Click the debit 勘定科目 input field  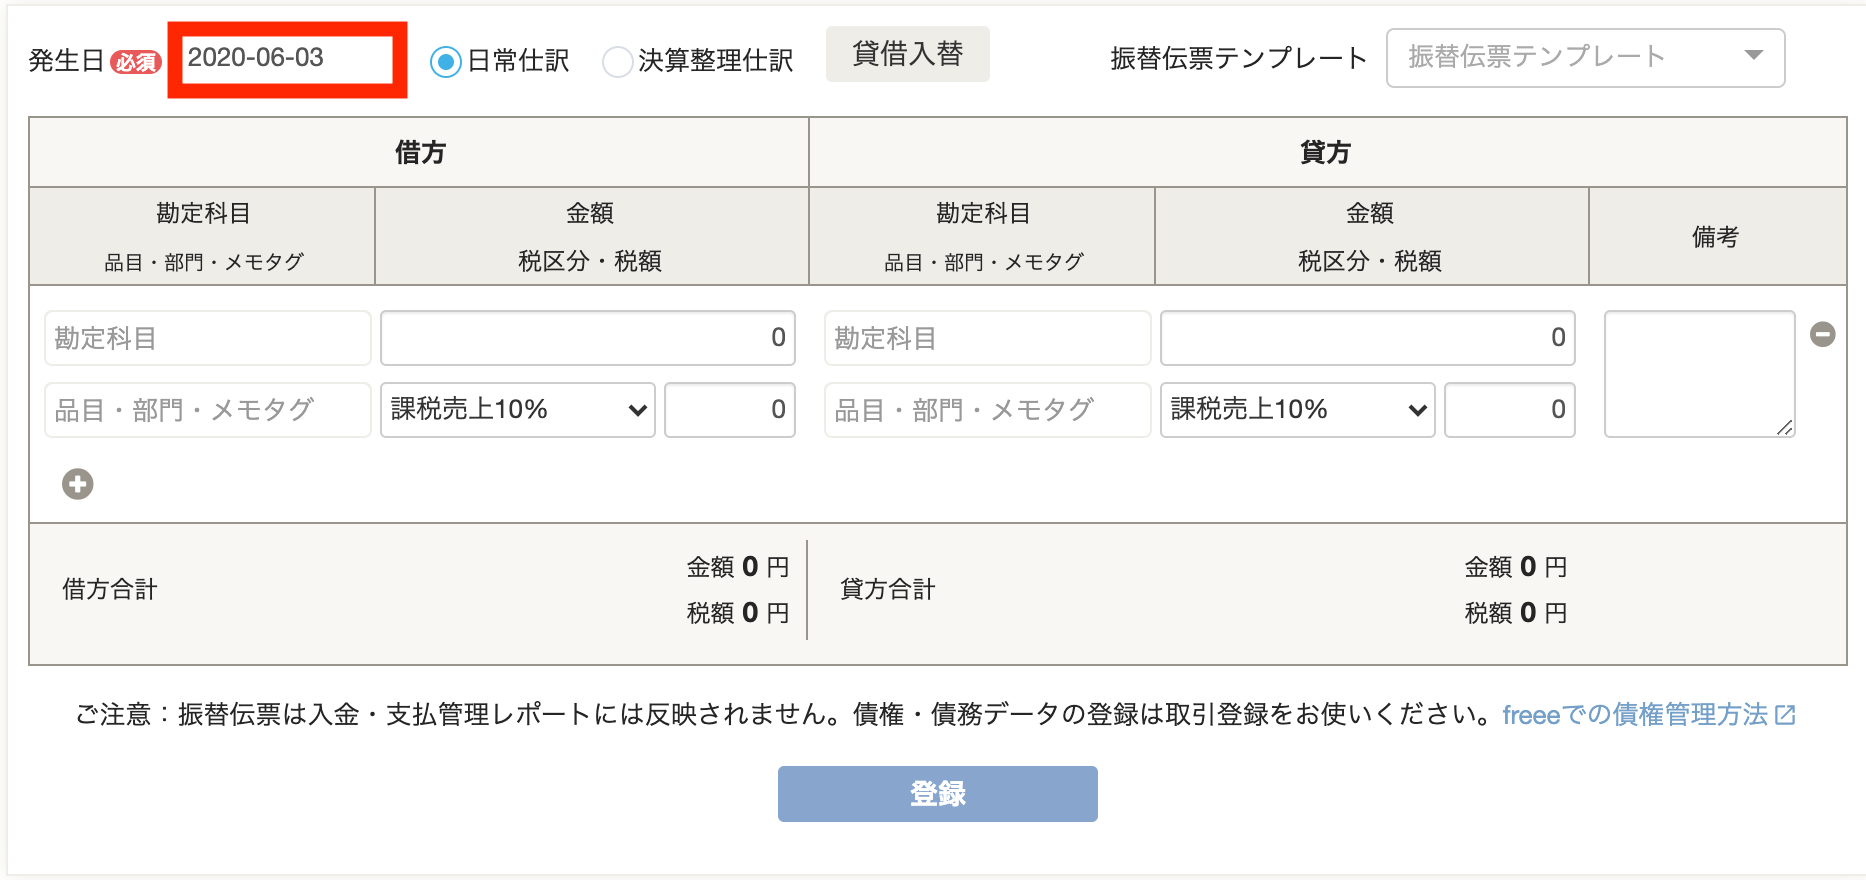(x=208, y=338)
